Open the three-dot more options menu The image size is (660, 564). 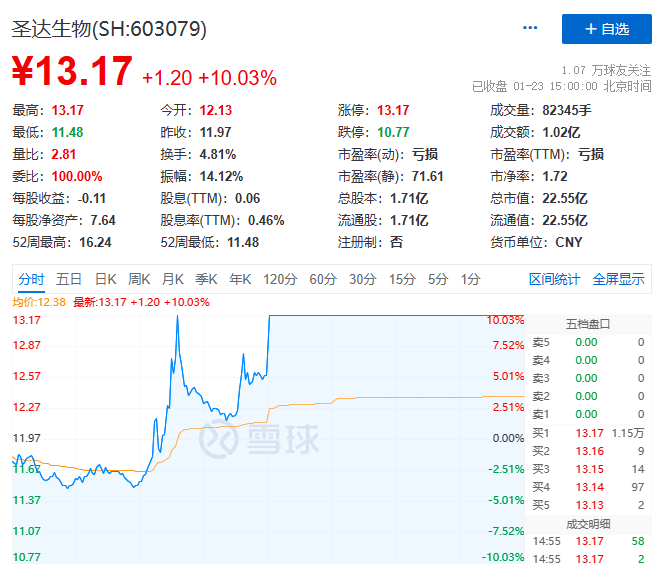pos(530,29)
